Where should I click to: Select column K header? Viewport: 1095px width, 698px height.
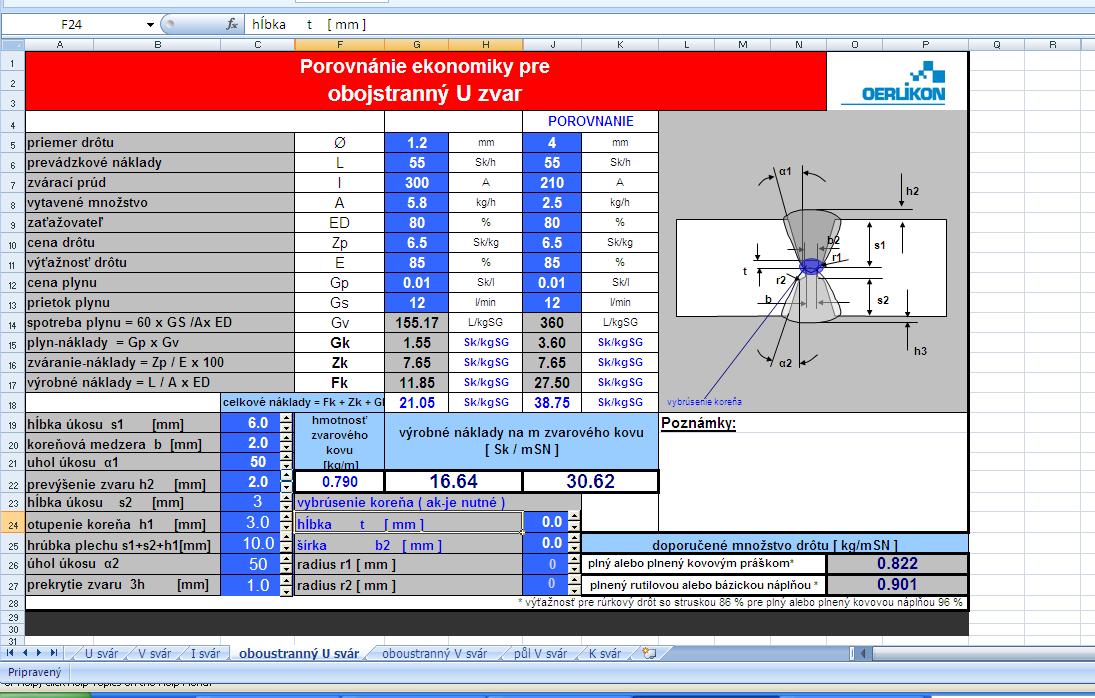click(620, 44)
